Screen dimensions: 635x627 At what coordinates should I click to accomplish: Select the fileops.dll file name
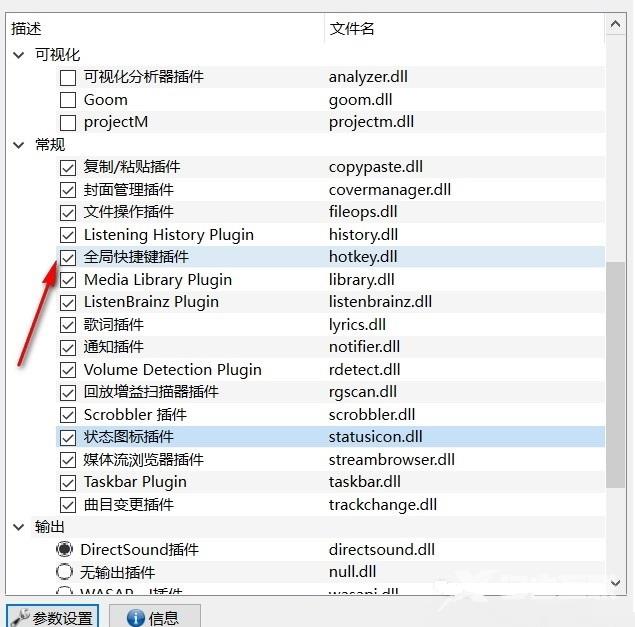coord(363,212)
